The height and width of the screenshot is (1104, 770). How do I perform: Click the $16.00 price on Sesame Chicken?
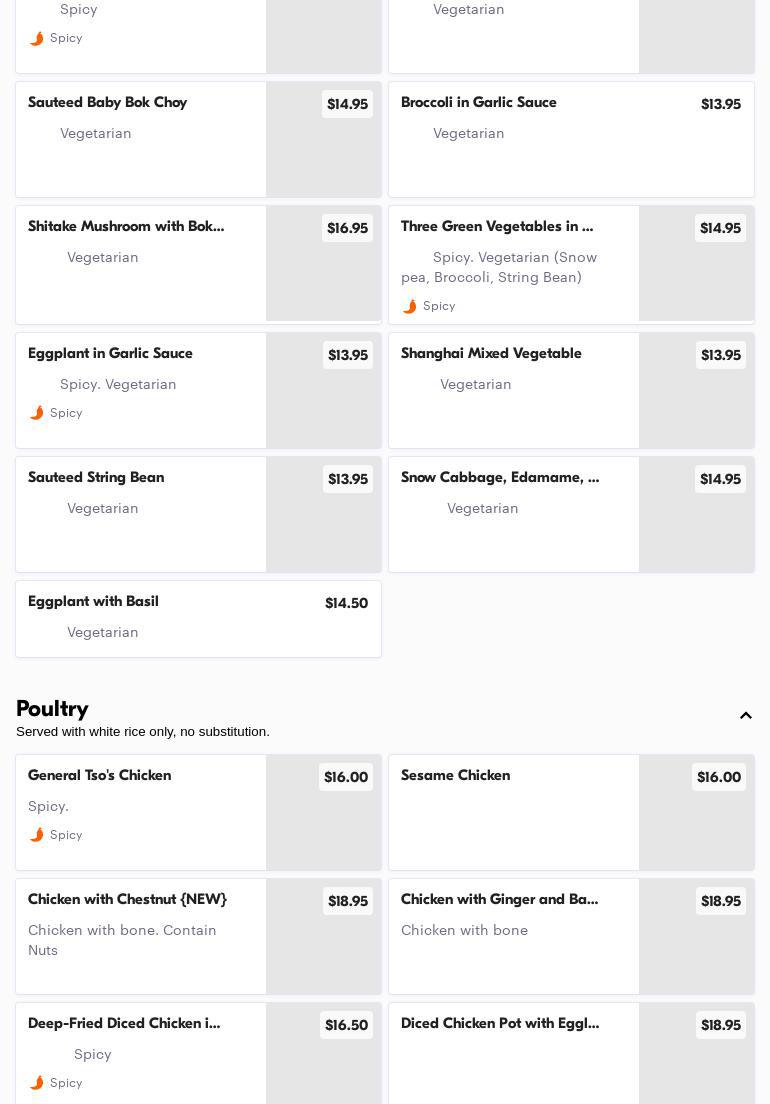click(x=718, y=777)
